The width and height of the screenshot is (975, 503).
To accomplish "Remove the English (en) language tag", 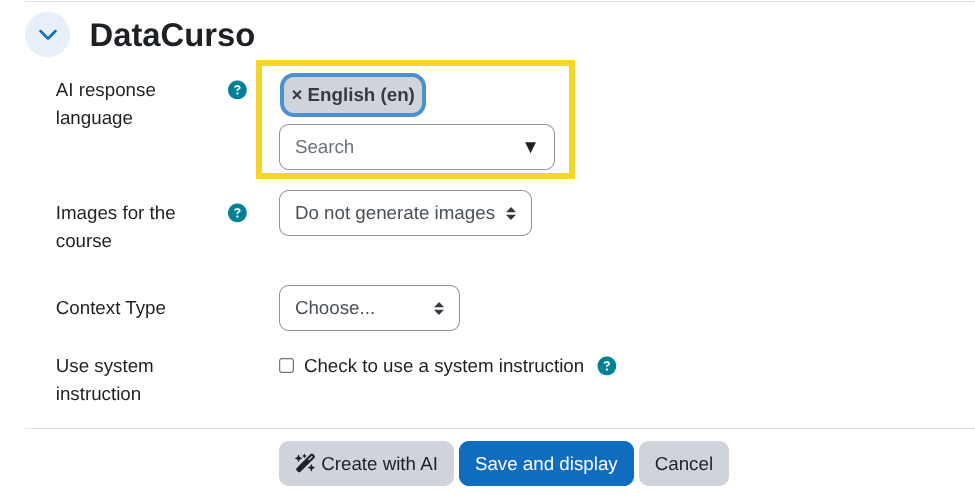I will pos(297,95).
